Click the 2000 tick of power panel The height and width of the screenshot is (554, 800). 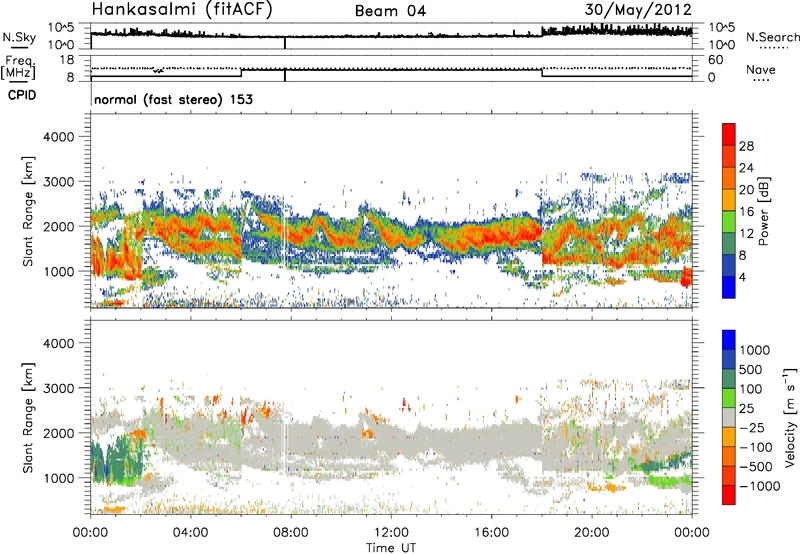click(59, 226)
